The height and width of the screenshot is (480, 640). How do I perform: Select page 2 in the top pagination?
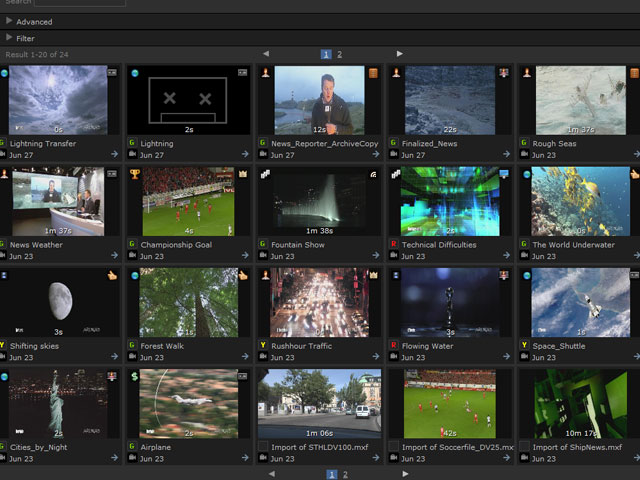pyautogui.click(x=339, y=54)
